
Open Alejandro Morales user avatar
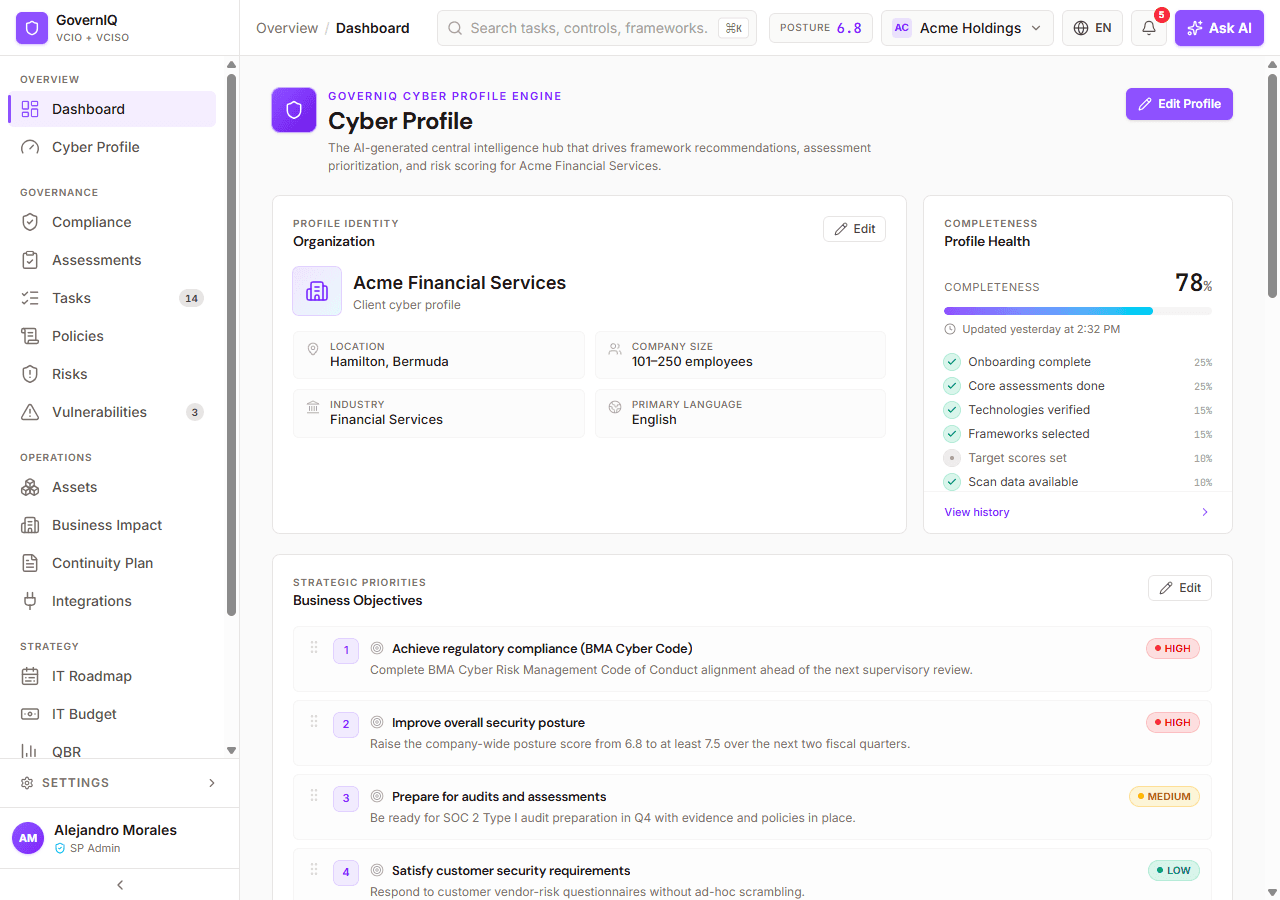[28, 838]
